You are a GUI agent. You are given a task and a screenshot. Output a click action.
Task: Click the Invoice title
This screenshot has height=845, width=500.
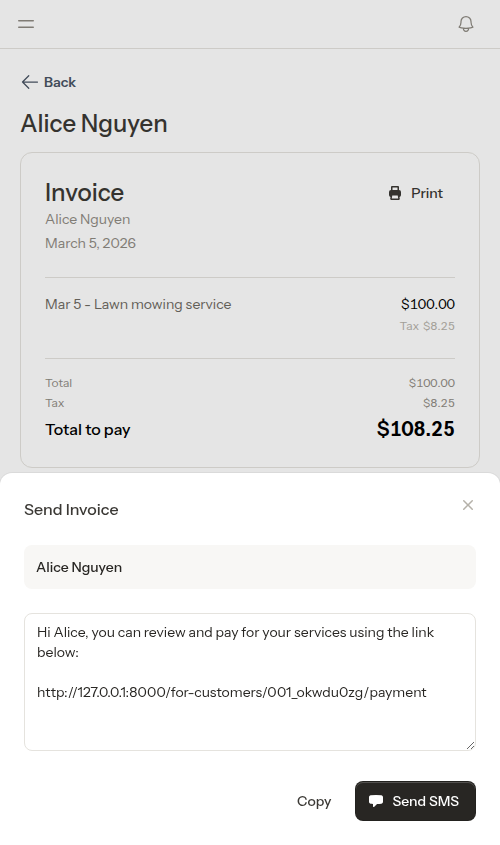coord(85,192)
